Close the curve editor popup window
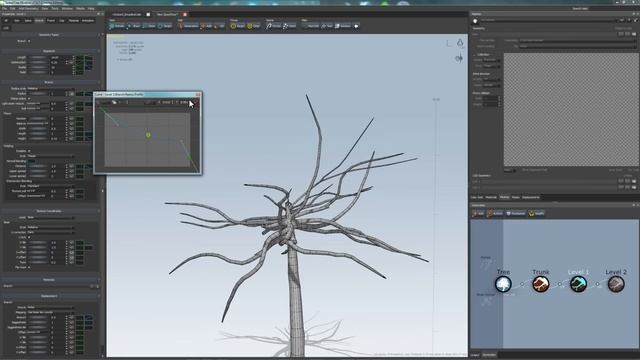640x360 pixels. click(x=198, y=94)
